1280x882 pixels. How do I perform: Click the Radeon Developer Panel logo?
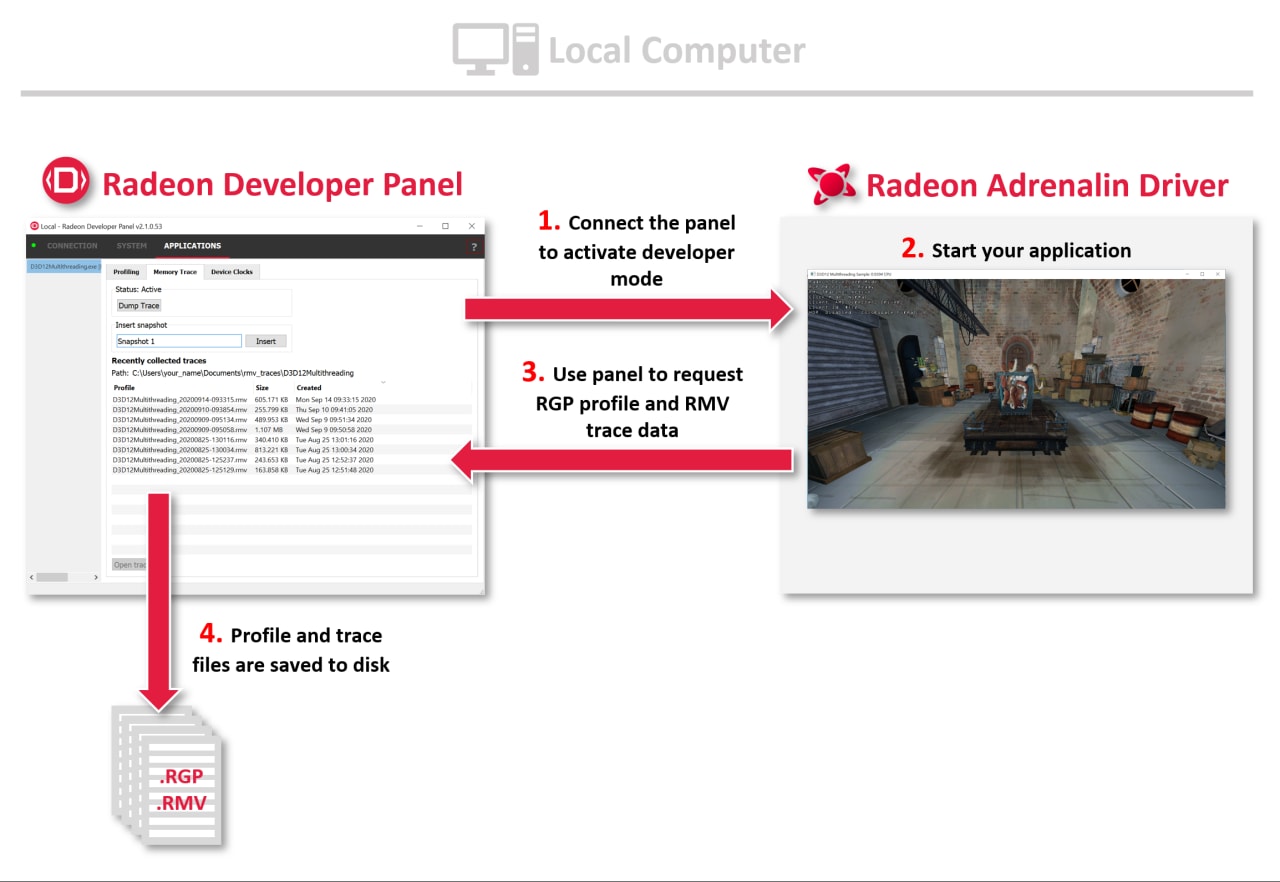(66, 182)
